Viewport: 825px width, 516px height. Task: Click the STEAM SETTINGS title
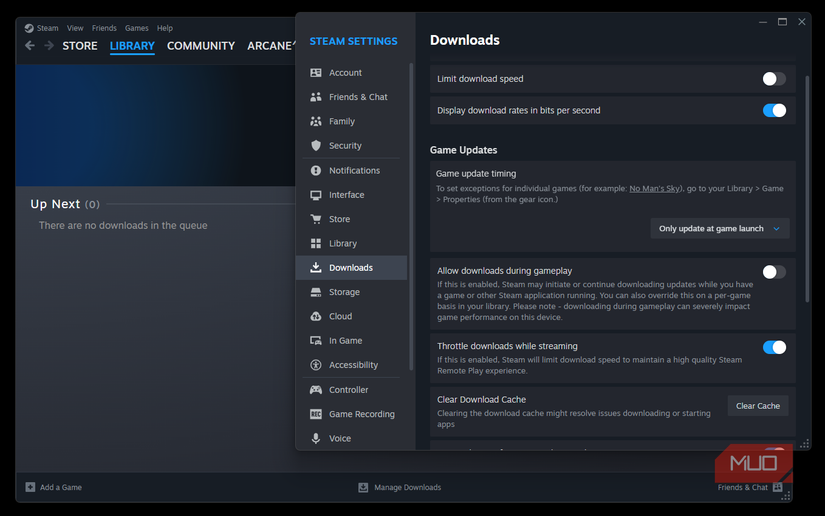click(x=353, y=41)
